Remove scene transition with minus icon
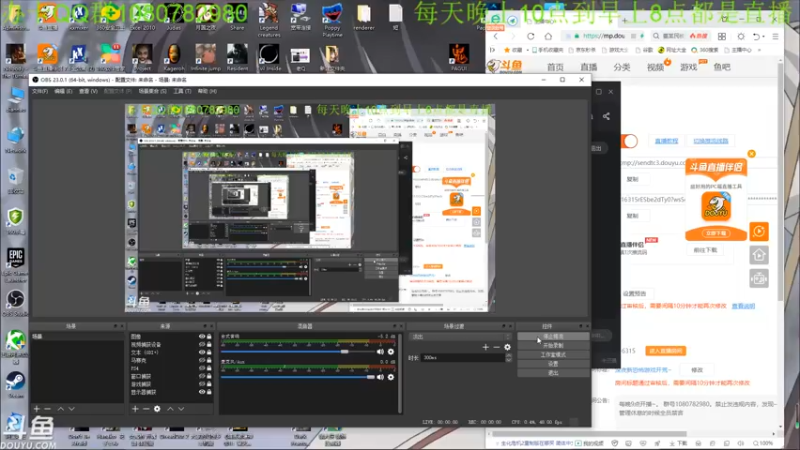Image resolution: width=800 pixels, height=450 pixels. [x=496, y=347]
